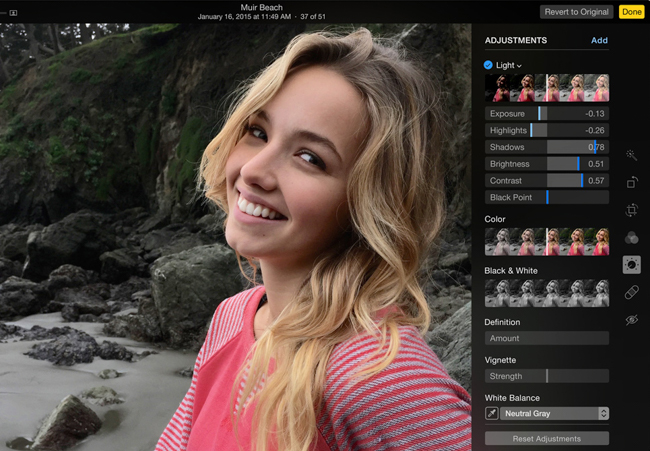
Task: Adjust the Exposure slider
Action: (547, 114)
